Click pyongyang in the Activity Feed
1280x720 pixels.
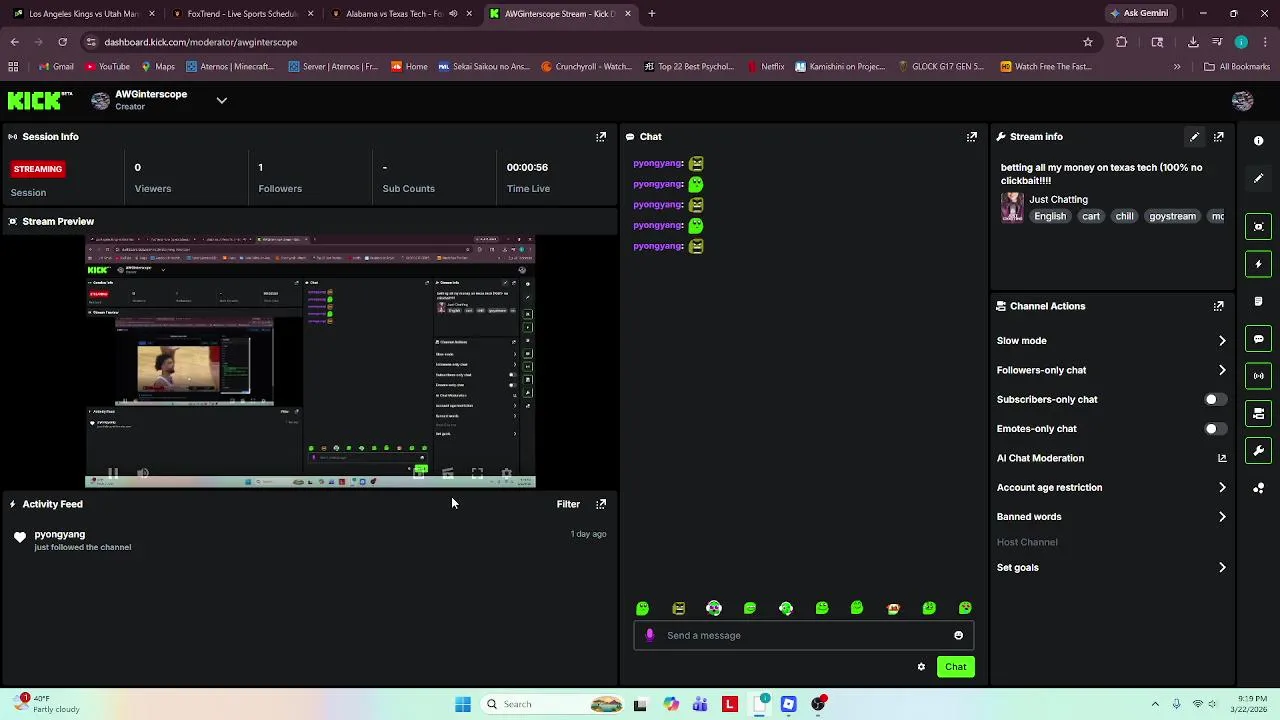coord(60,535)
